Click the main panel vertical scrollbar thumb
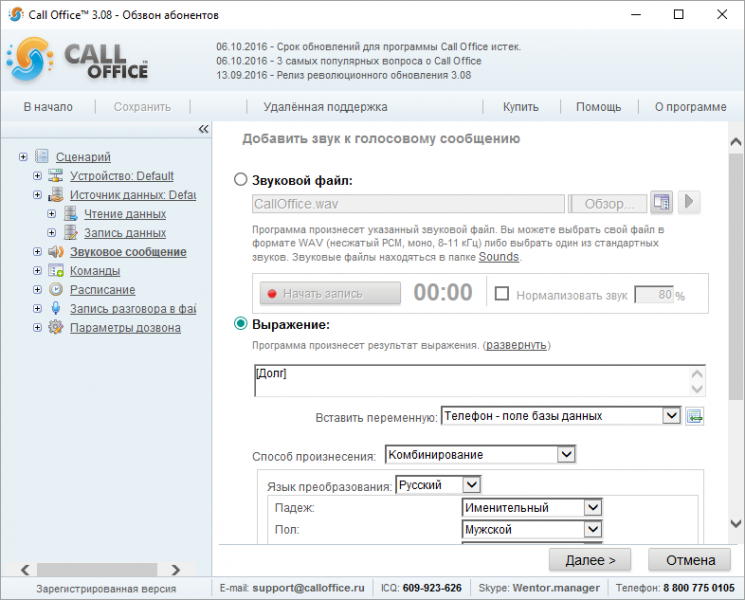The width and height of the screenshot is (745, 600). click(x=735, y=276)
